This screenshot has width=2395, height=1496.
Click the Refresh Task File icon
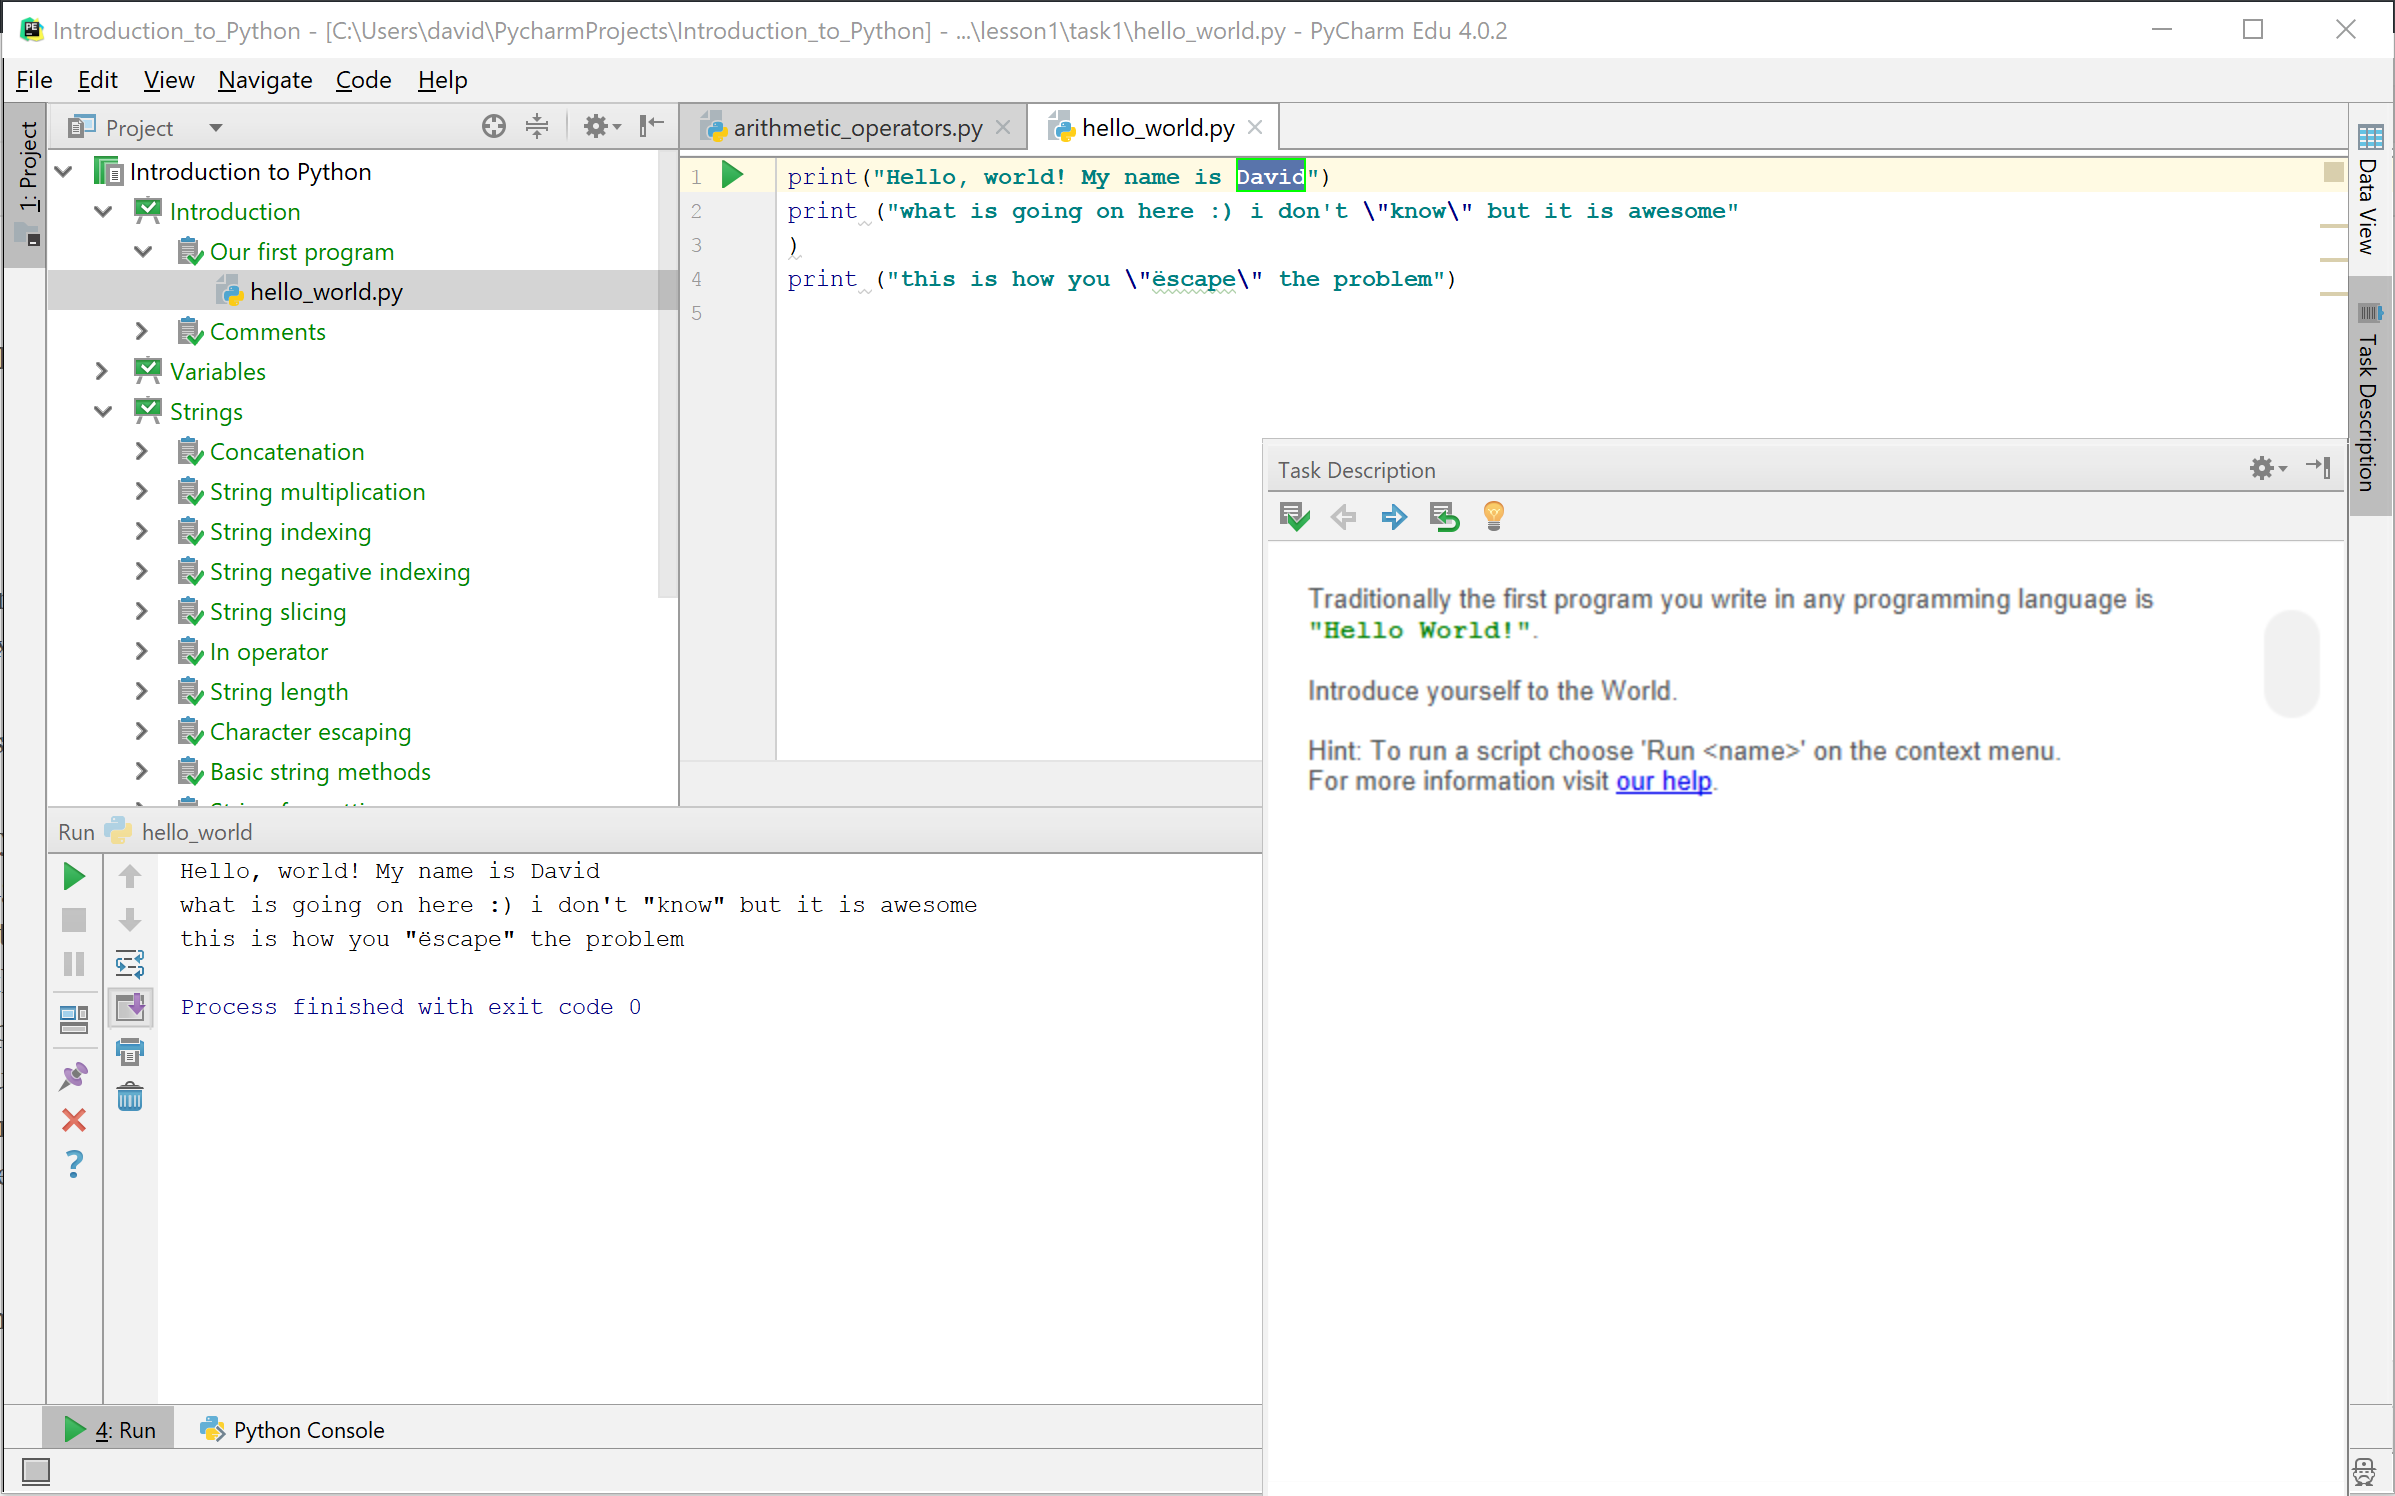(x=1444, y=517)
